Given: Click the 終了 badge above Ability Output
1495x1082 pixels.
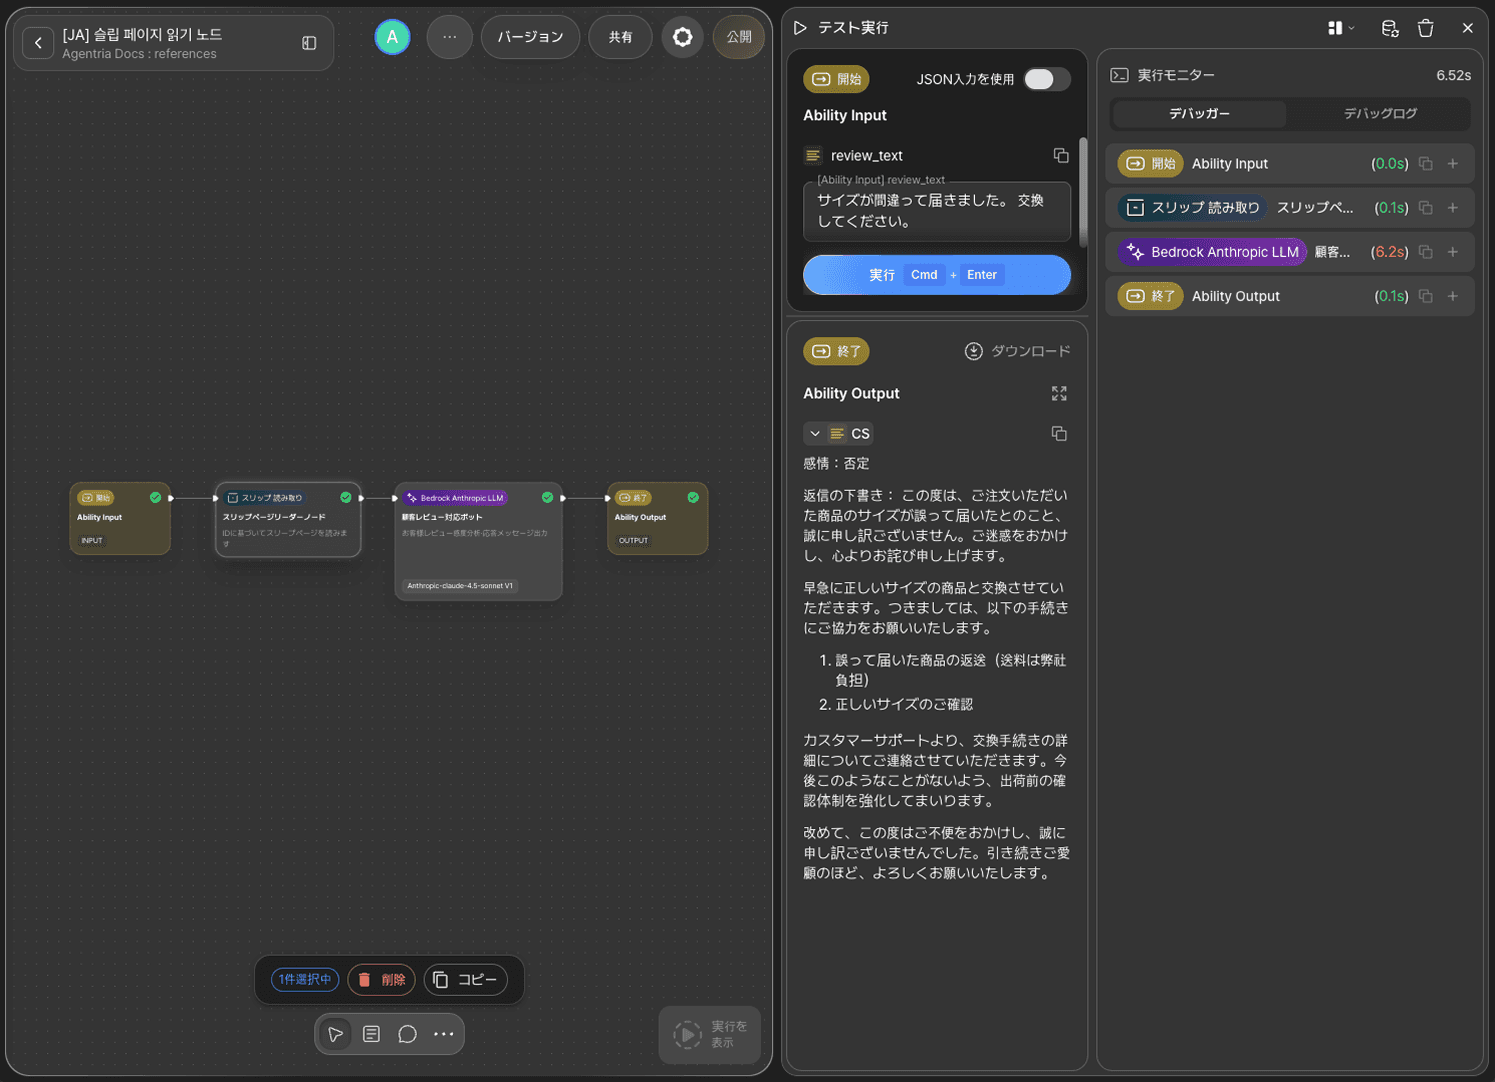Looking at the screenshot, I should (x=836, y=351).
